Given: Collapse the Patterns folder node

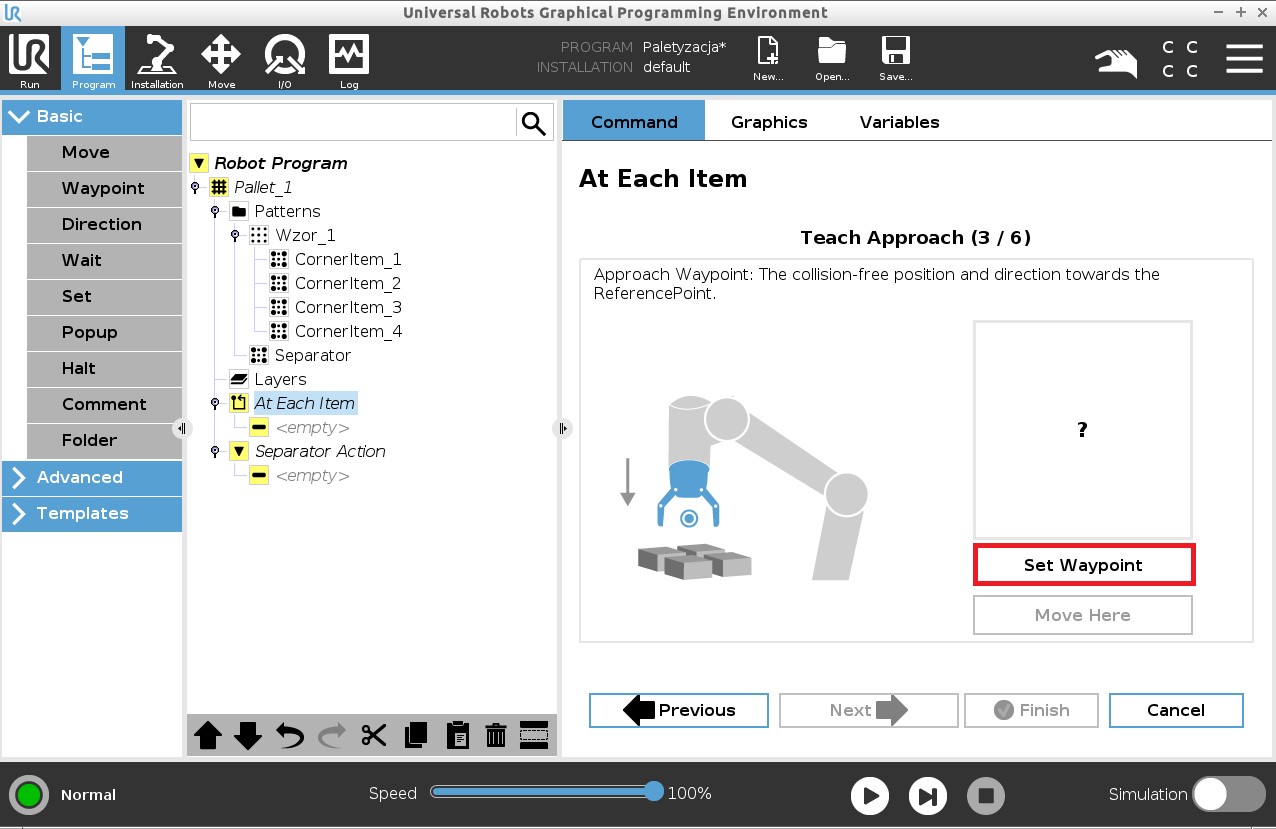Looking at the screenshot, I should point(215,211).
